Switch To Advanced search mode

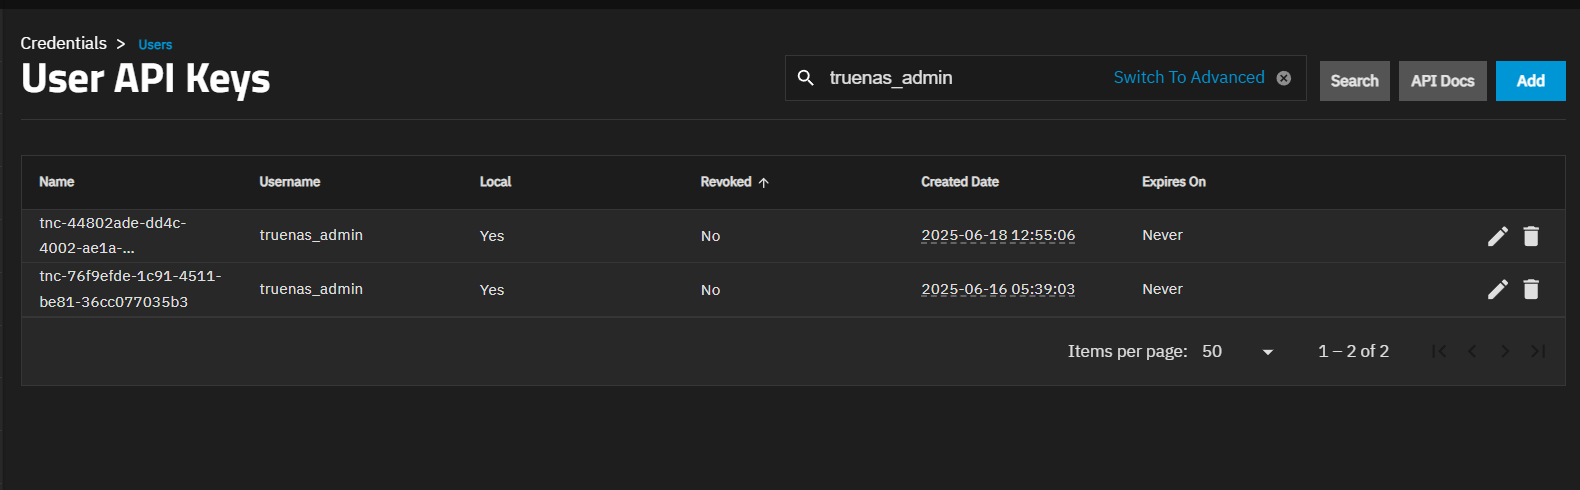pyautogui.click(x=1189, y=78)
